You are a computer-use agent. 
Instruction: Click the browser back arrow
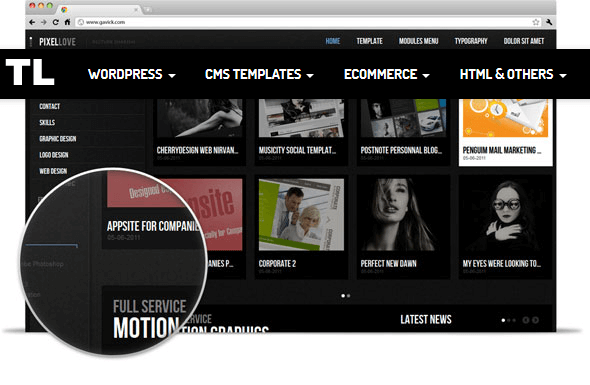[x=32, y=22]
